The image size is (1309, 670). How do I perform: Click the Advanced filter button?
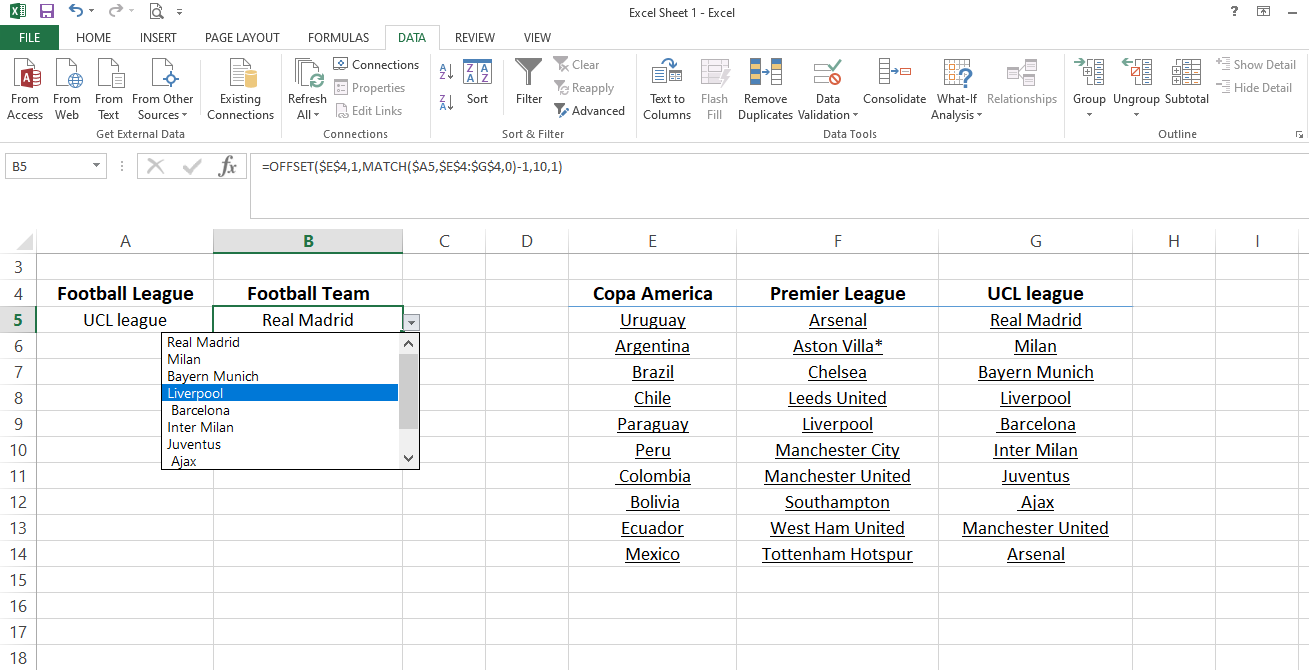588,111
